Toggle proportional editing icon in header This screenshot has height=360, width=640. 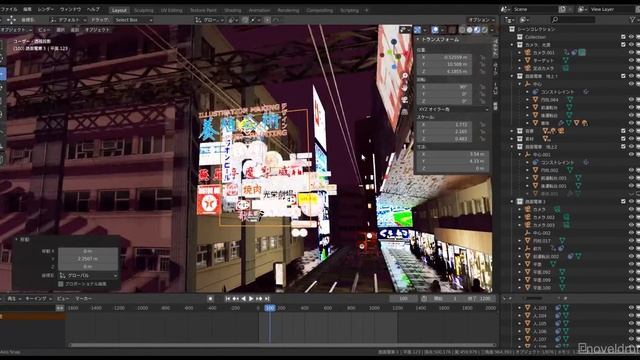click(267, 20)
